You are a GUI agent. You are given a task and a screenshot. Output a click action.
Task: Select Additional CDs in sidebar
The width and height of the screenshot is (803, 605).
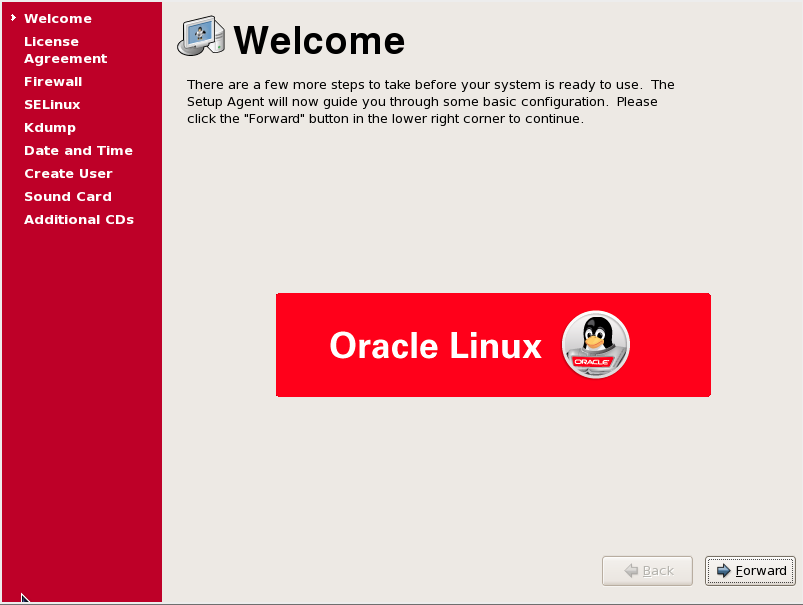(x=79, y=220)
